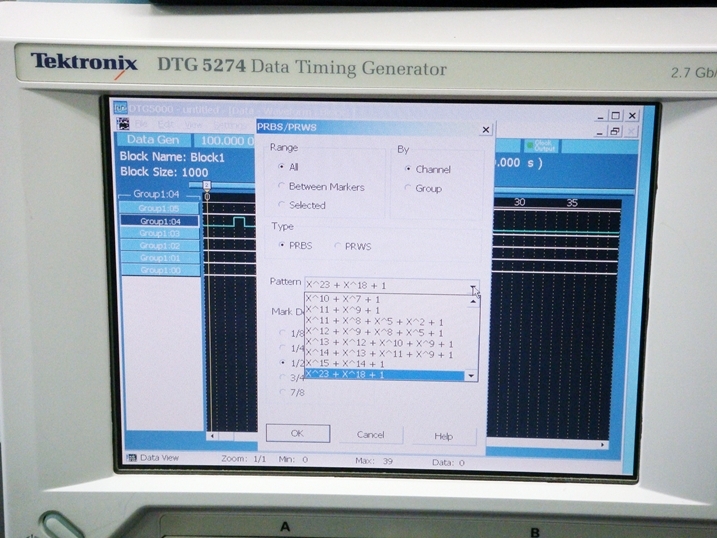Pick highlighted pattern X^23 + X^18 + 1 in list
This screenshot has width=717, height=538.
385,375
